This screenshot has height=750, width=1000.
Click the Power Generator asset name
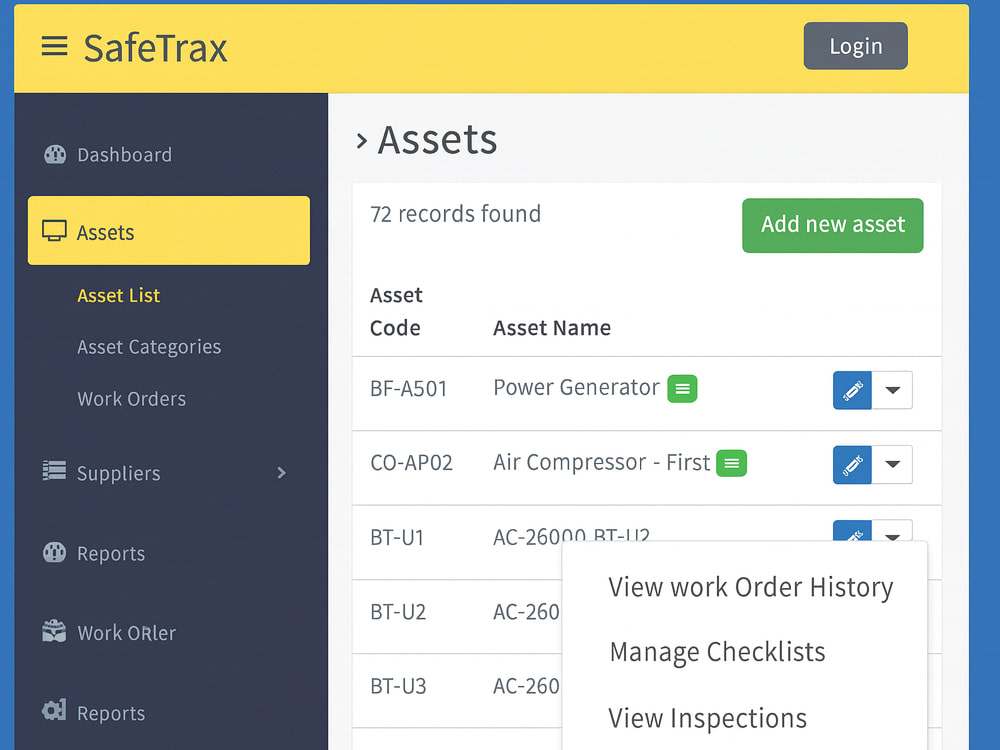click(576, 388)
